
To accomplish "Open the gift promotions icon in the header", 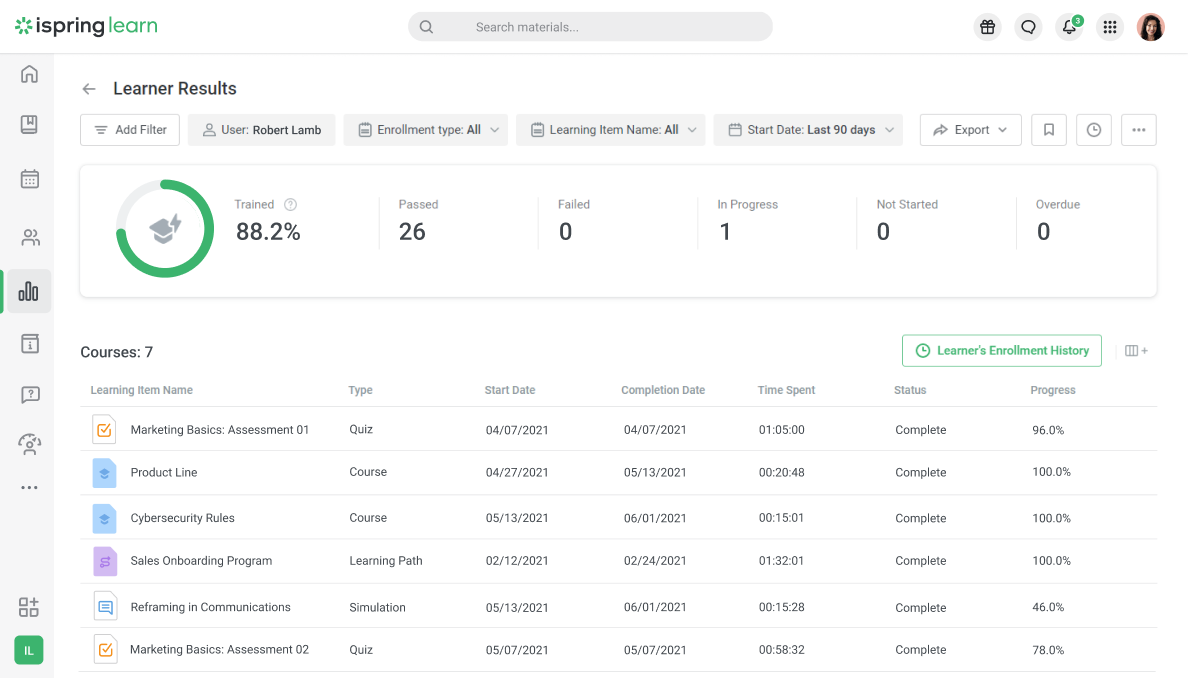I will click(987, 27).
